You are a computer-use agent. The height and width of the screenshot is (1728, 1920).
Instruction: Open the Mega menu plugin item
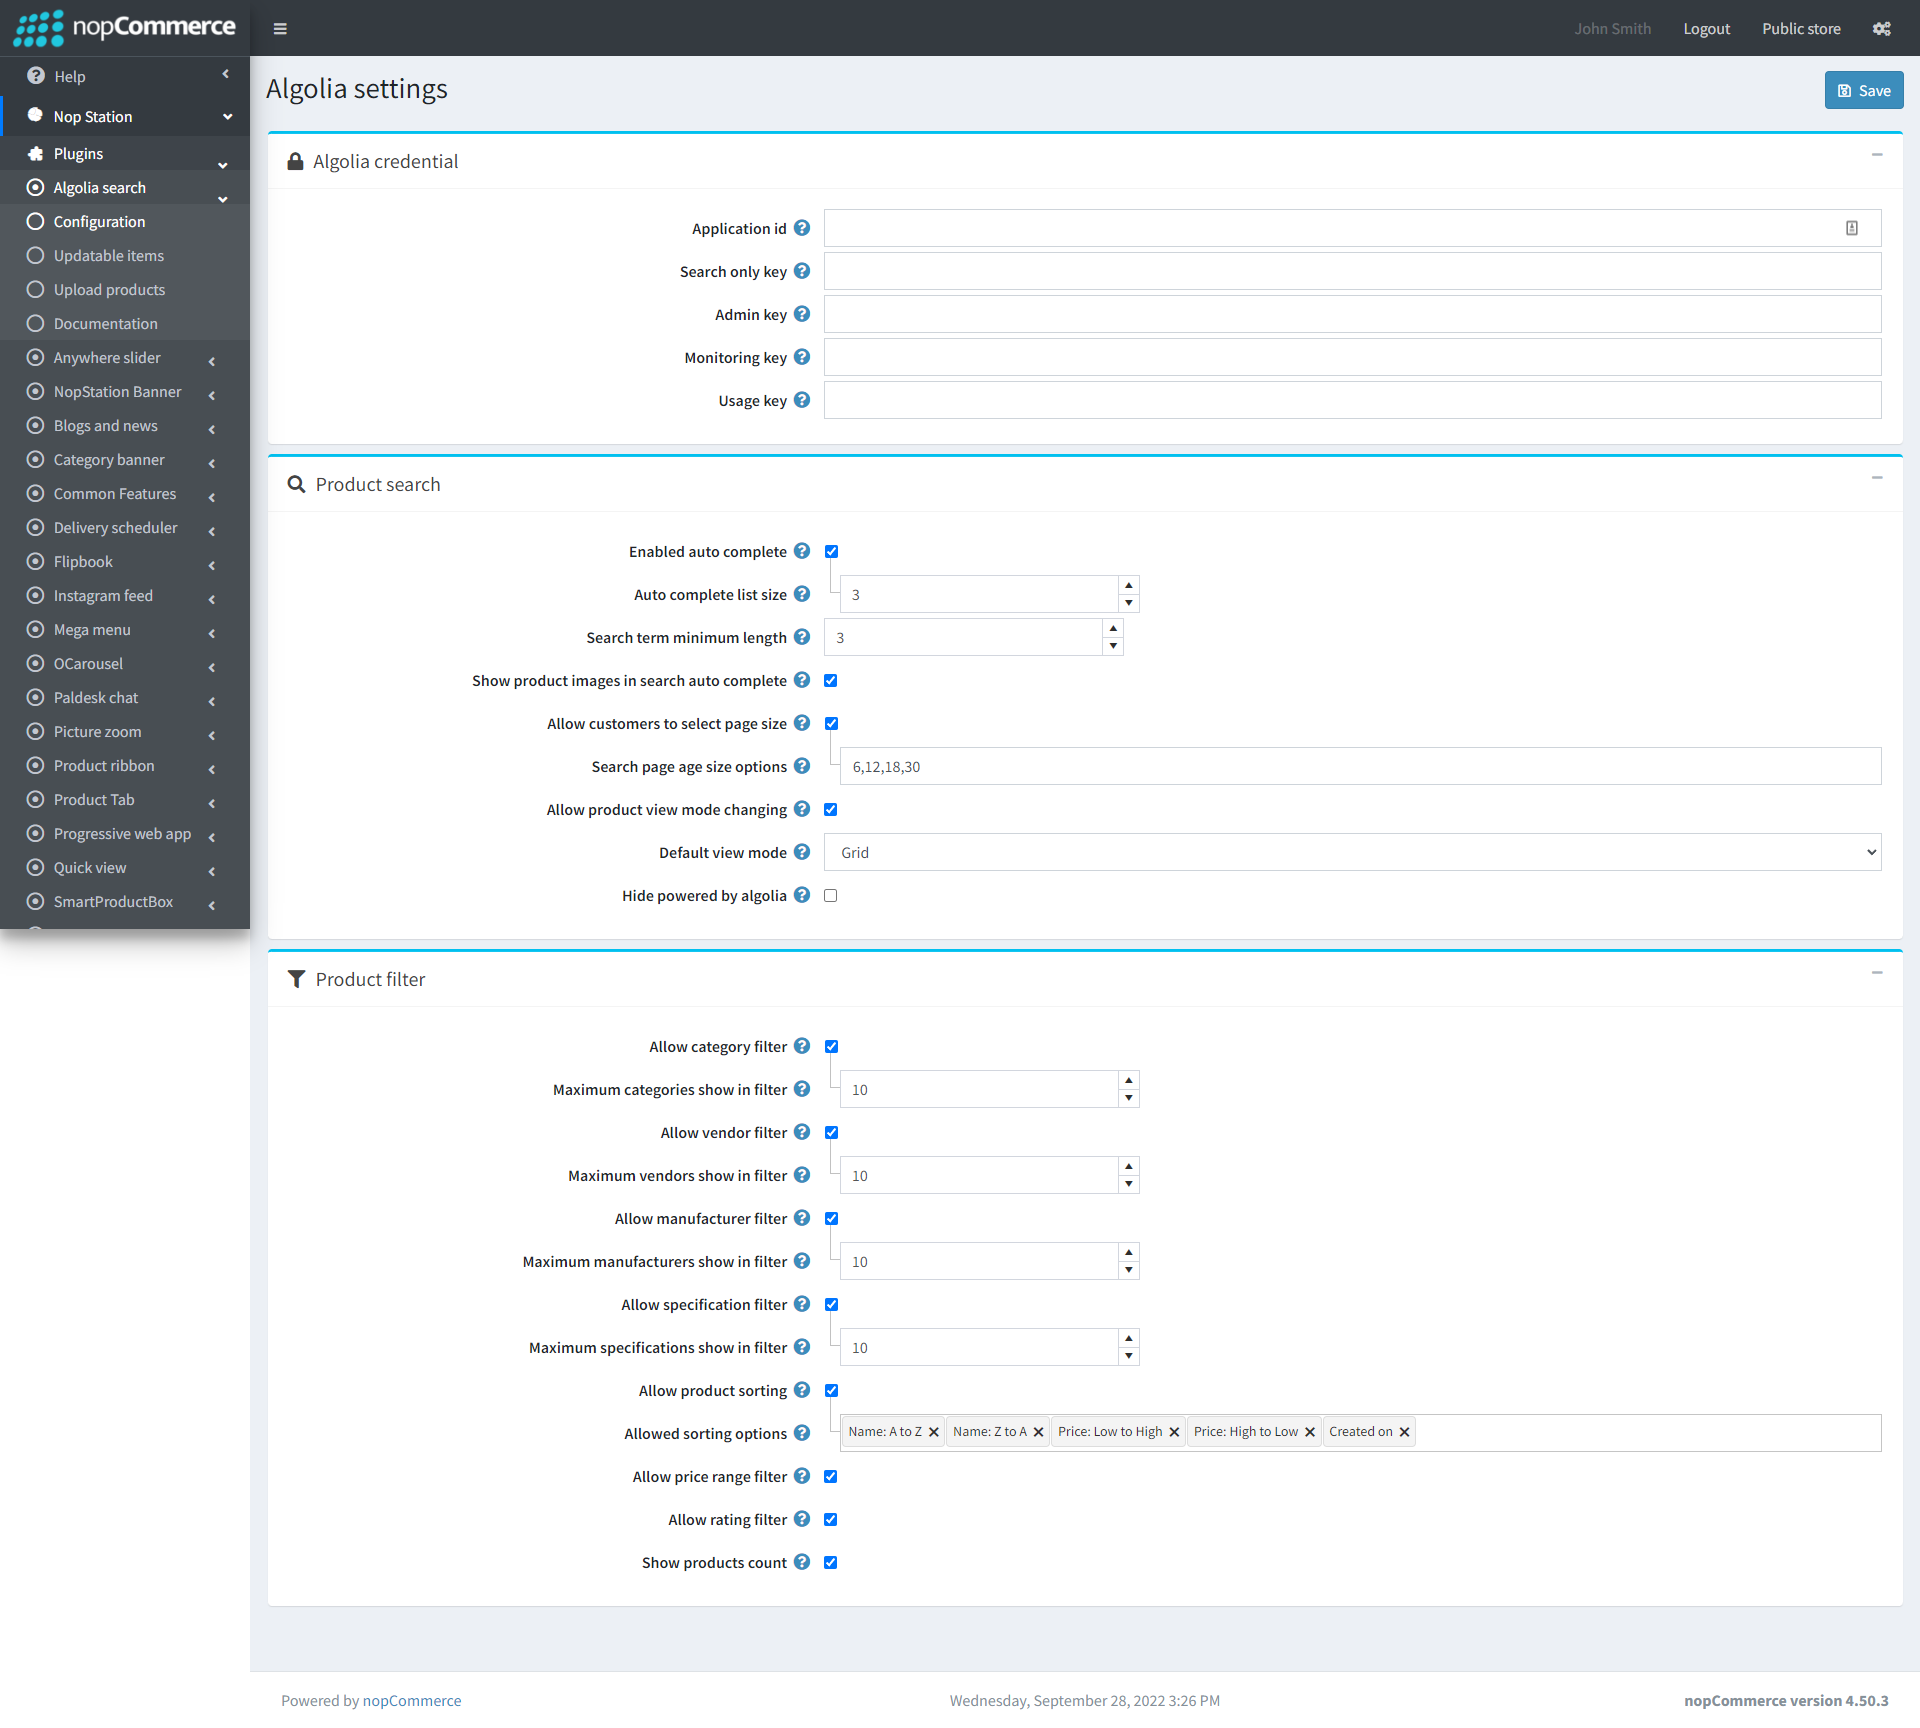124,629
